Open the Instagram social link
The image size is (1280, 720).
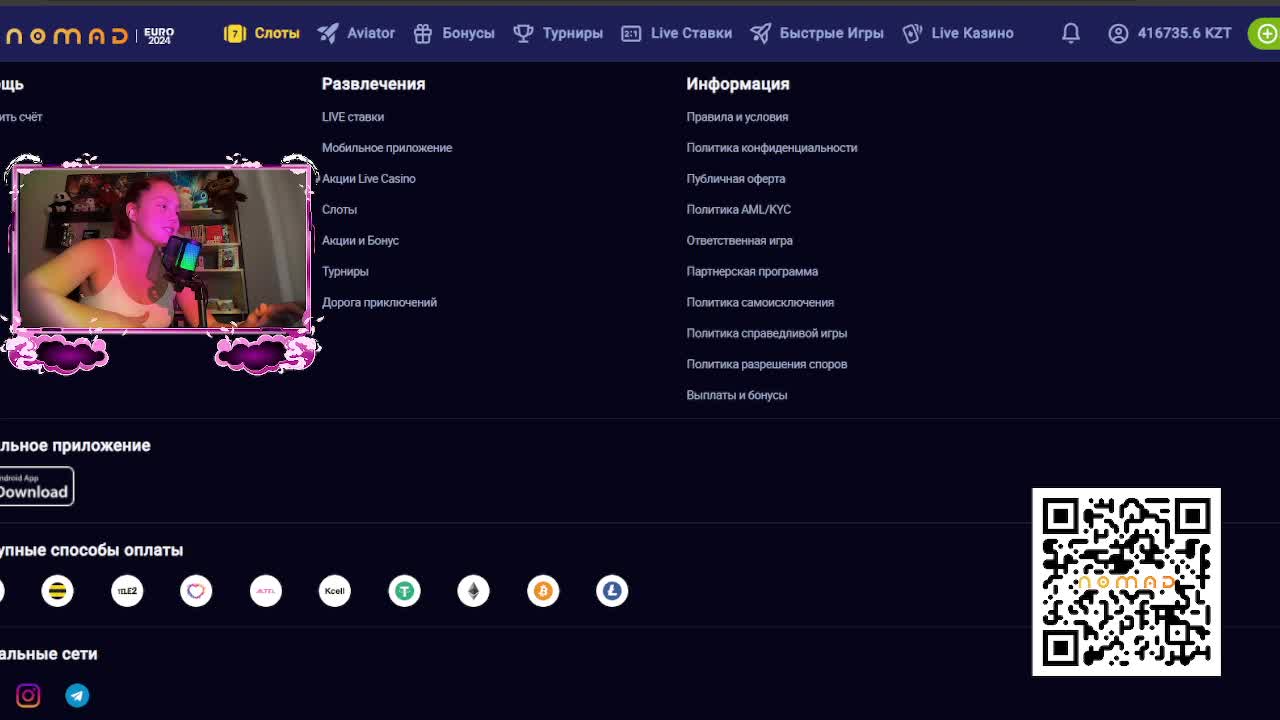[x=28, y=695]
